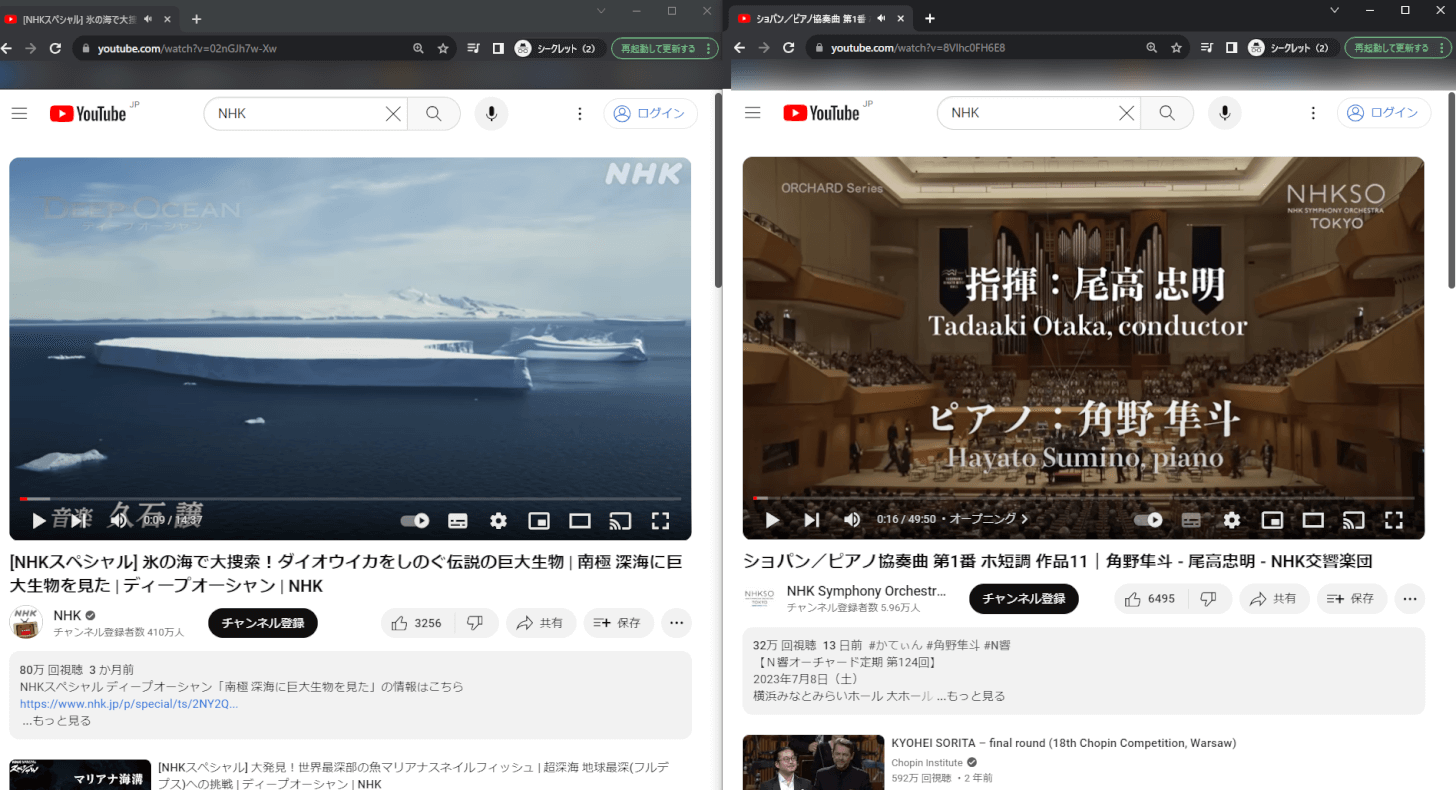Open more actions menu under NHK video

(677, 622)
